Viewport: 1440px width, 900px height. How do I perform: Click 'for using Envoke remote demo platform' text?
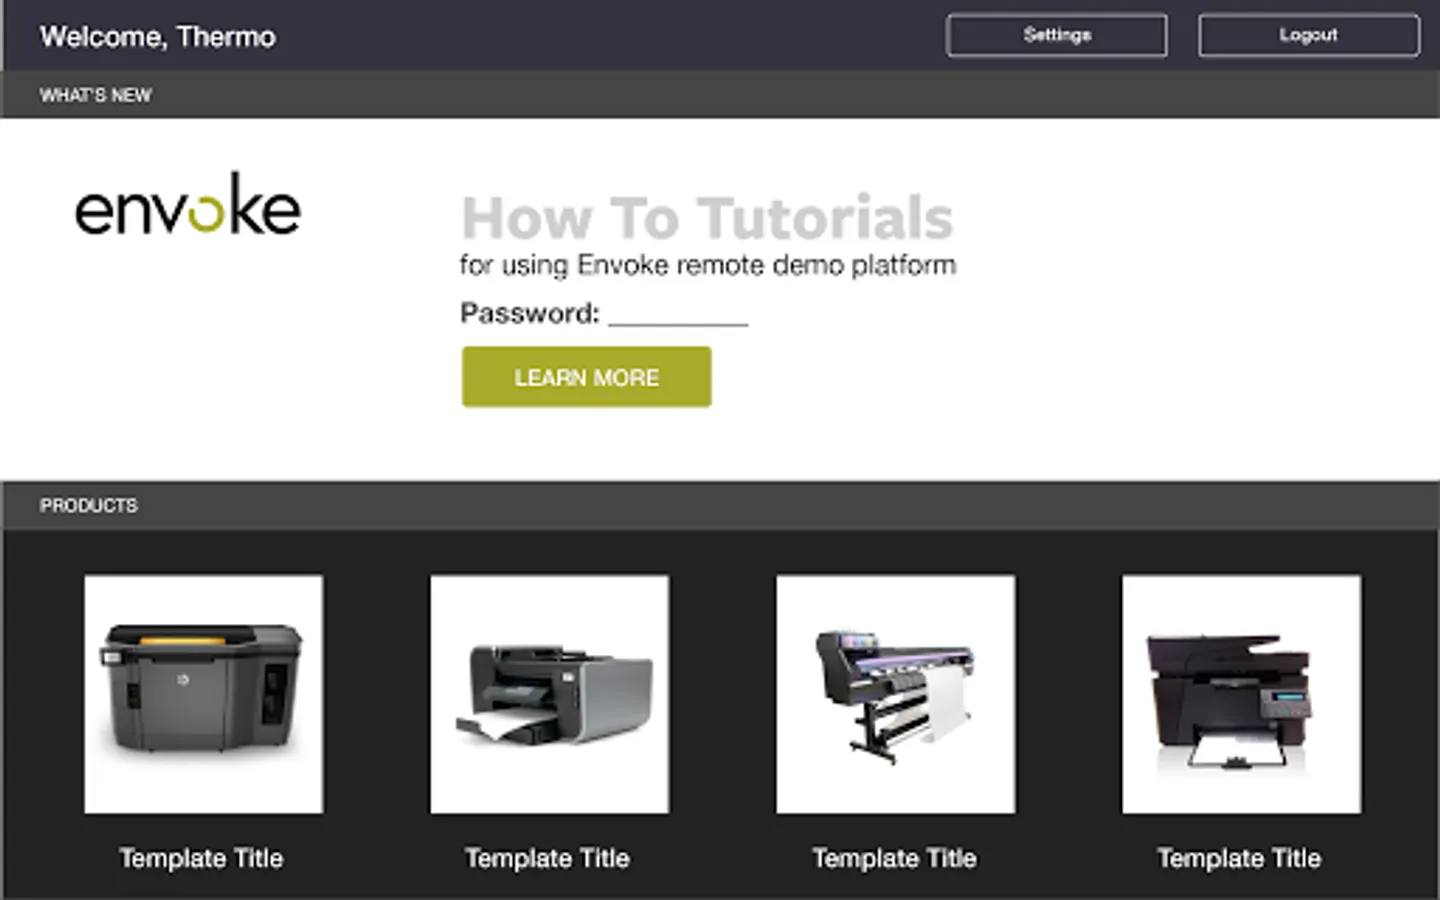[x=708, y=265]
